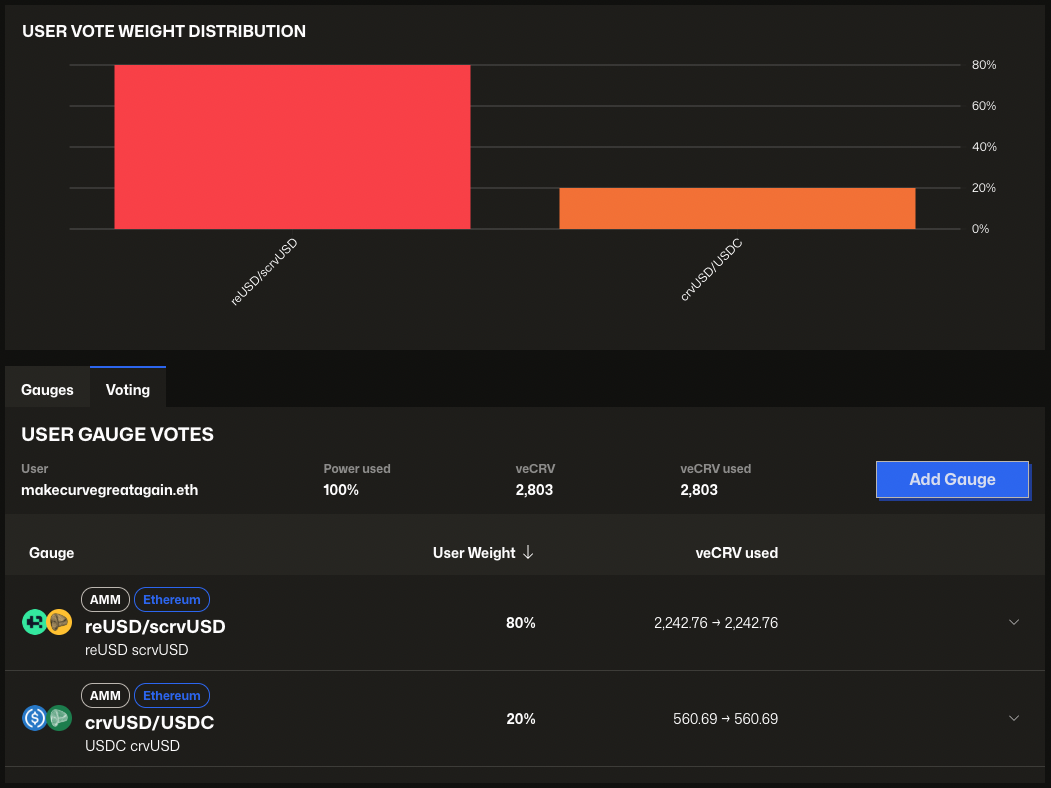Viewport: 1051px width, 788px height.
Task: Click the blue USDC token icon
Action: click(34, 718)
